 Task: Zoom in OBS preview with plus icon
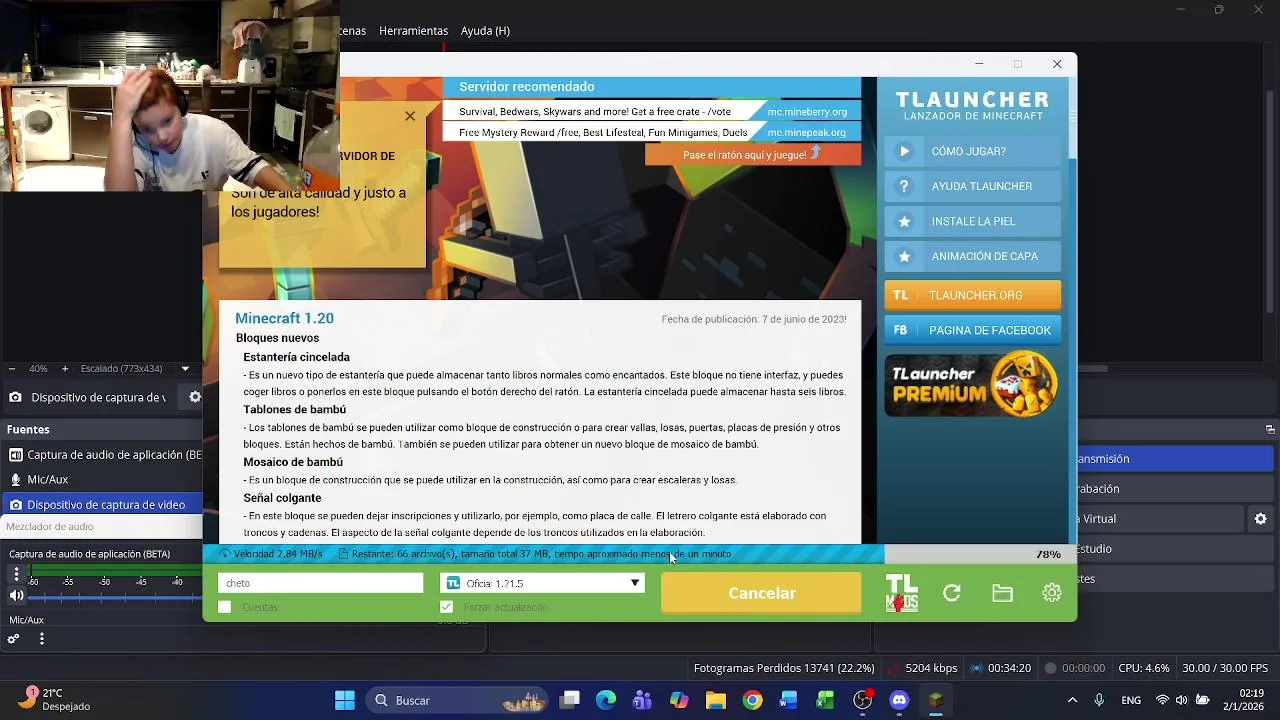point(65,368)
